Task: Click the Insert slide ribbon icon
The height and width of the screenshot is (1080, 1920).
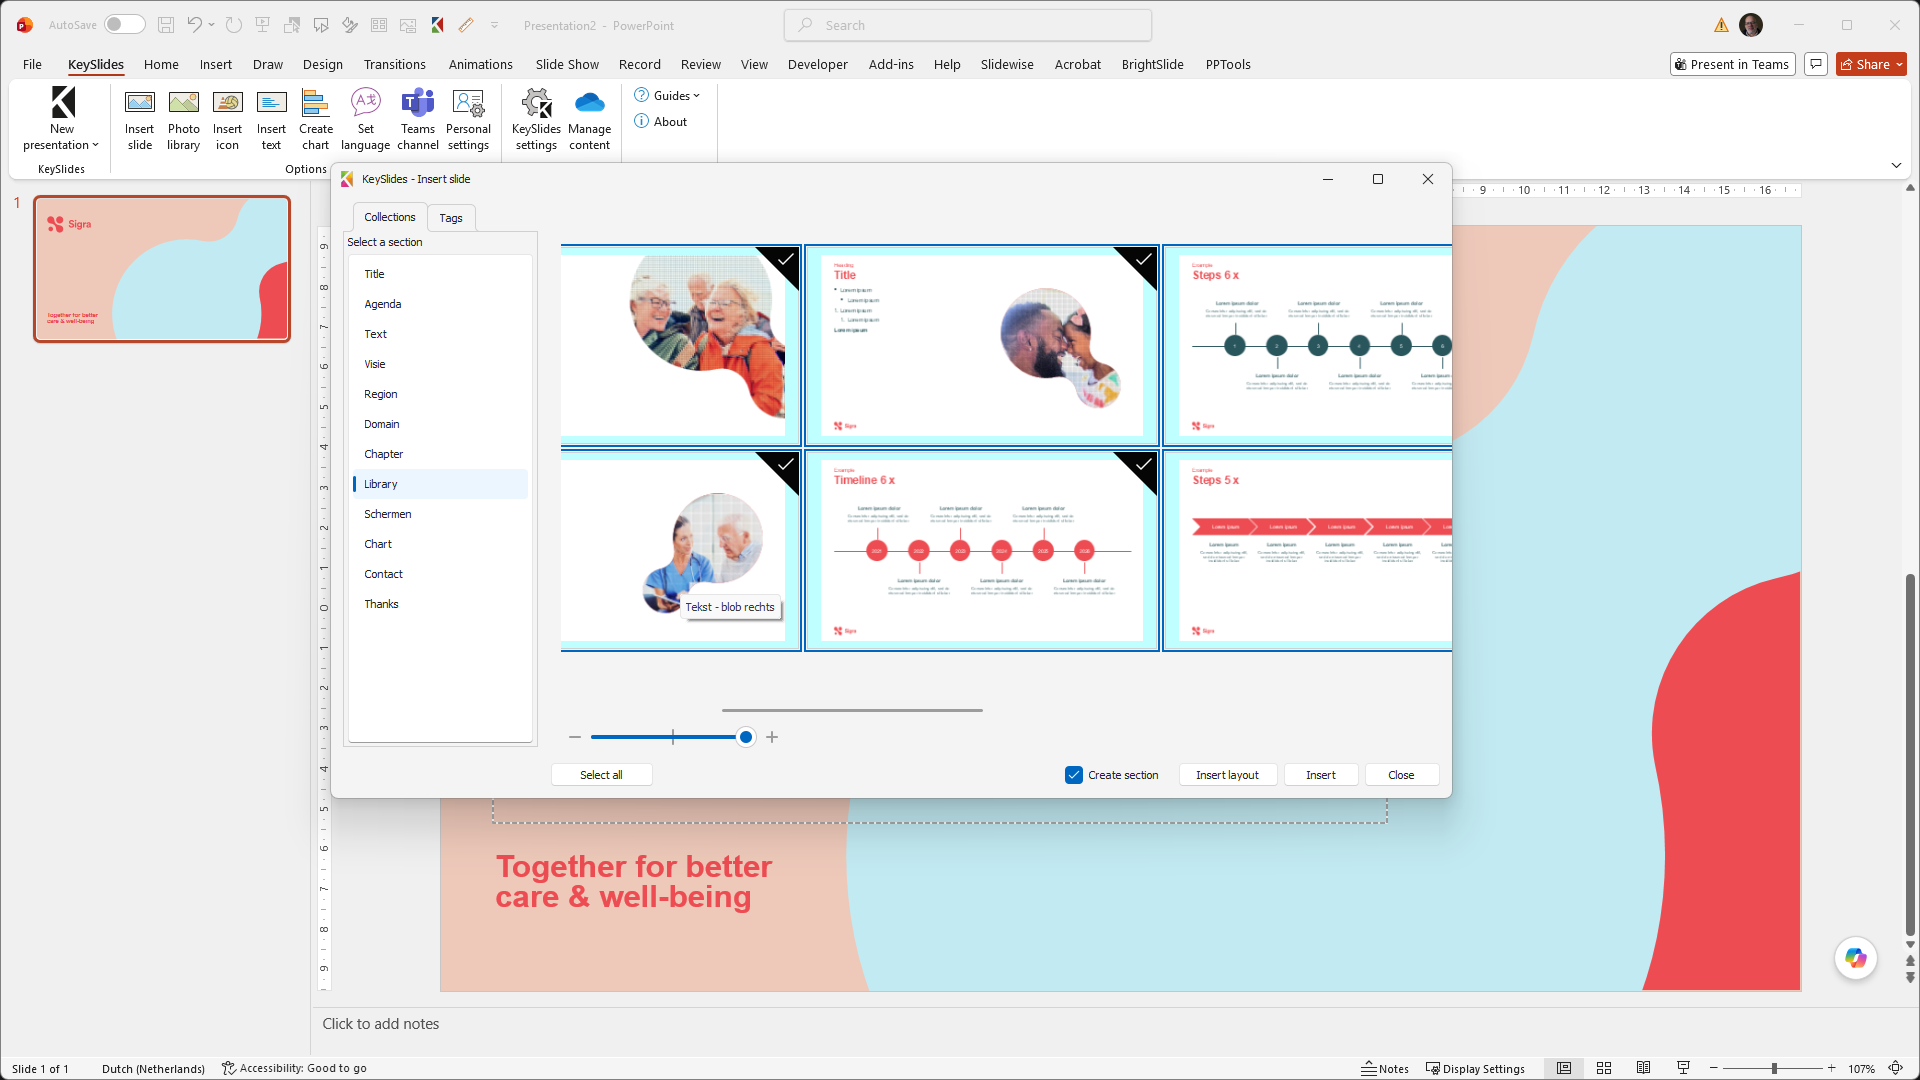Action: pyautogui.click(x=140, y=120)
